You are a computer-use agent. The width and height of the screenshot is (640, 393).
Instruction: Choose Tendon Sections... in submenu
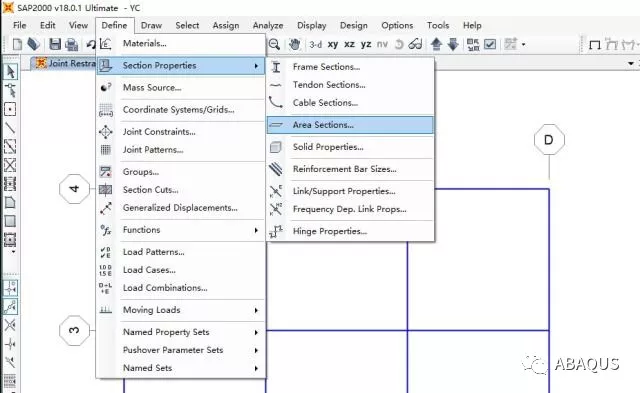(350, 85)
